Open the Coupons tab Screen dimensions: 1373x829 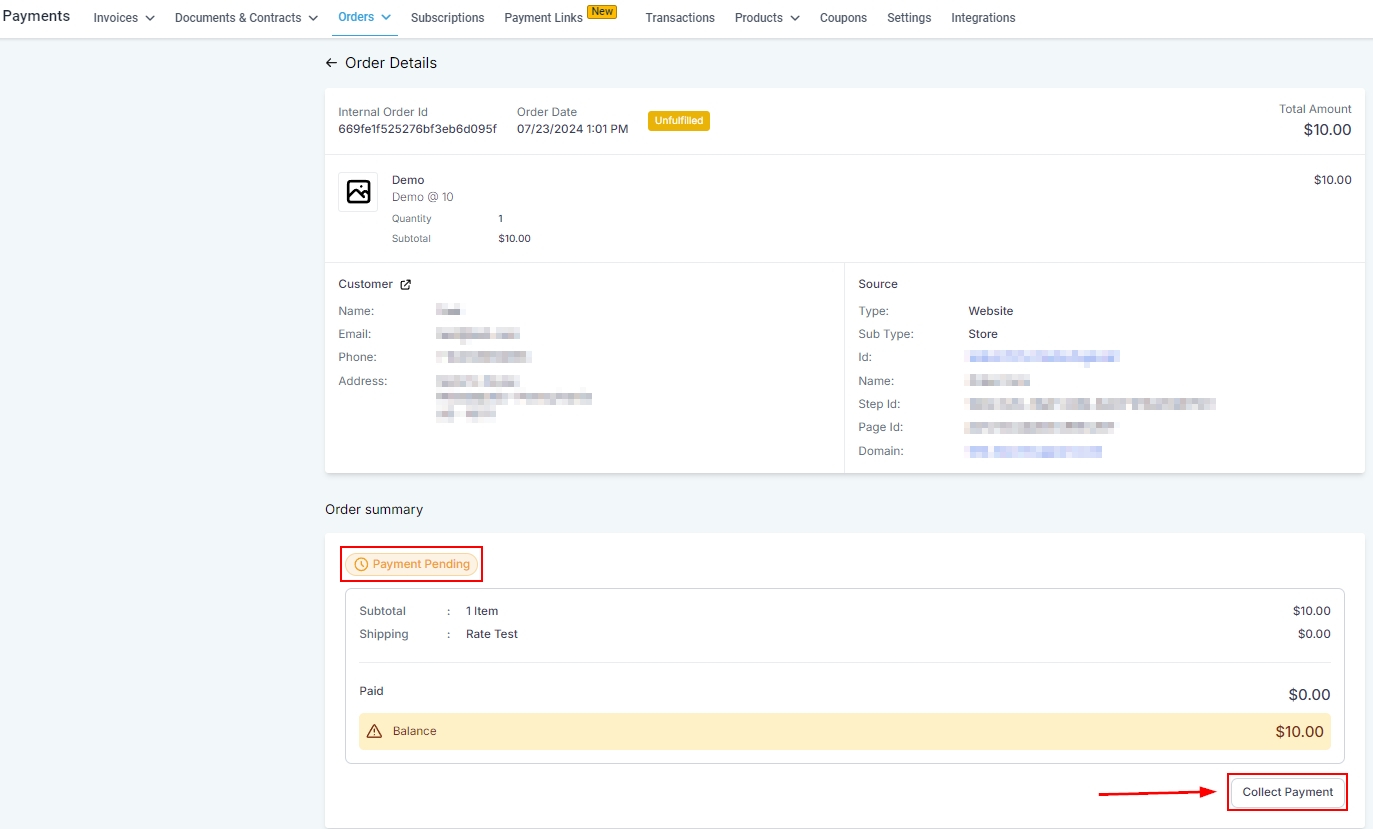(843, 18)
